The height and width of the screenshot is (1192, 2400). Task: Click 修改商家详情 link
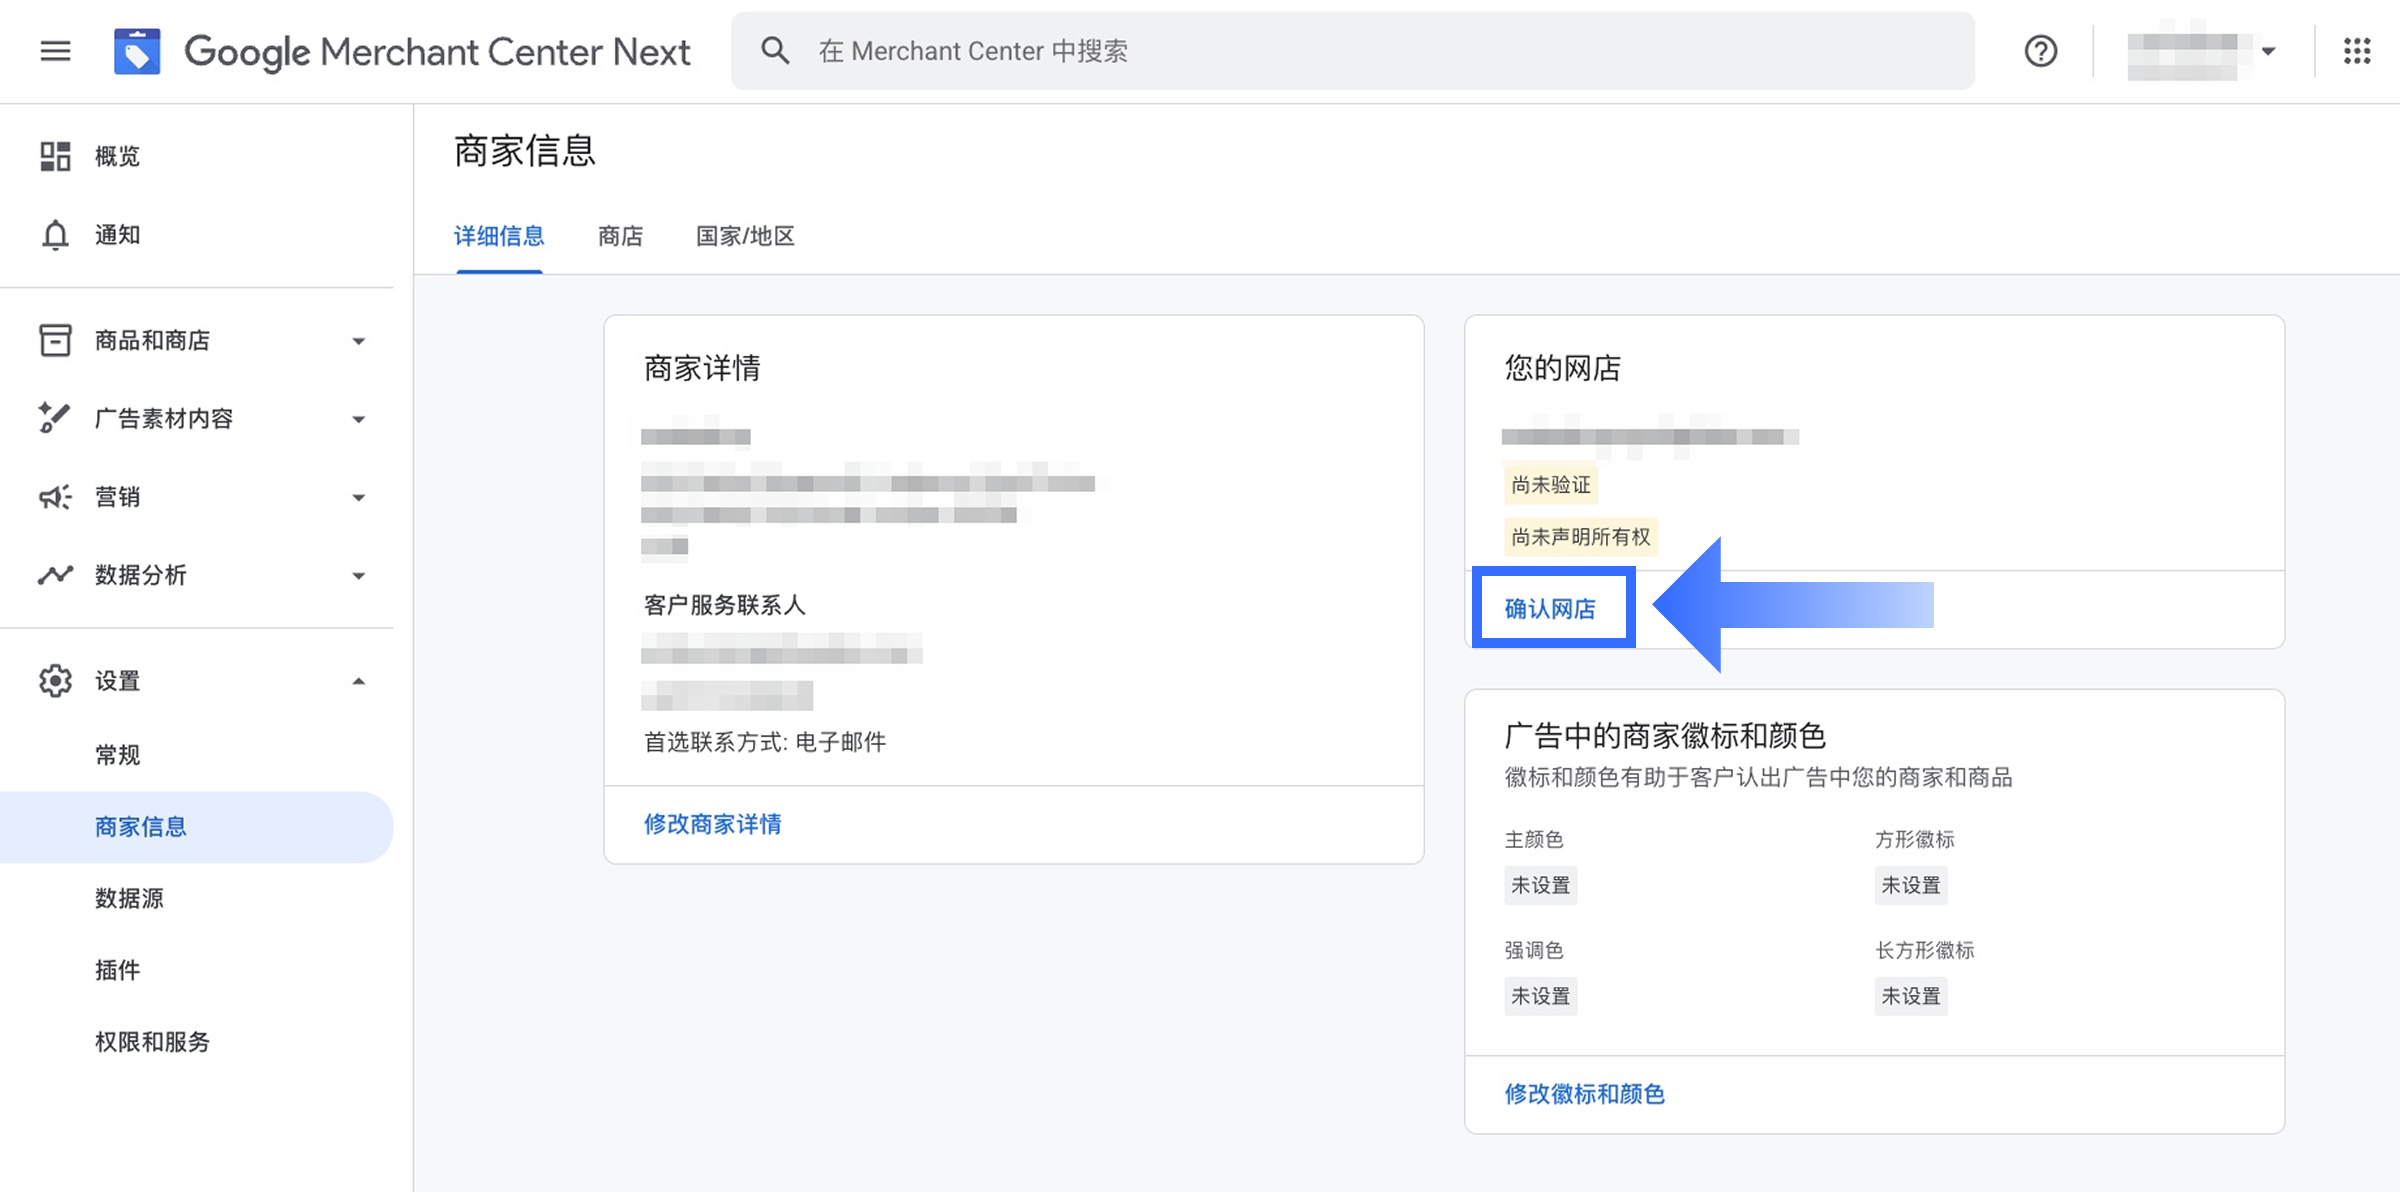coord(712,824)
